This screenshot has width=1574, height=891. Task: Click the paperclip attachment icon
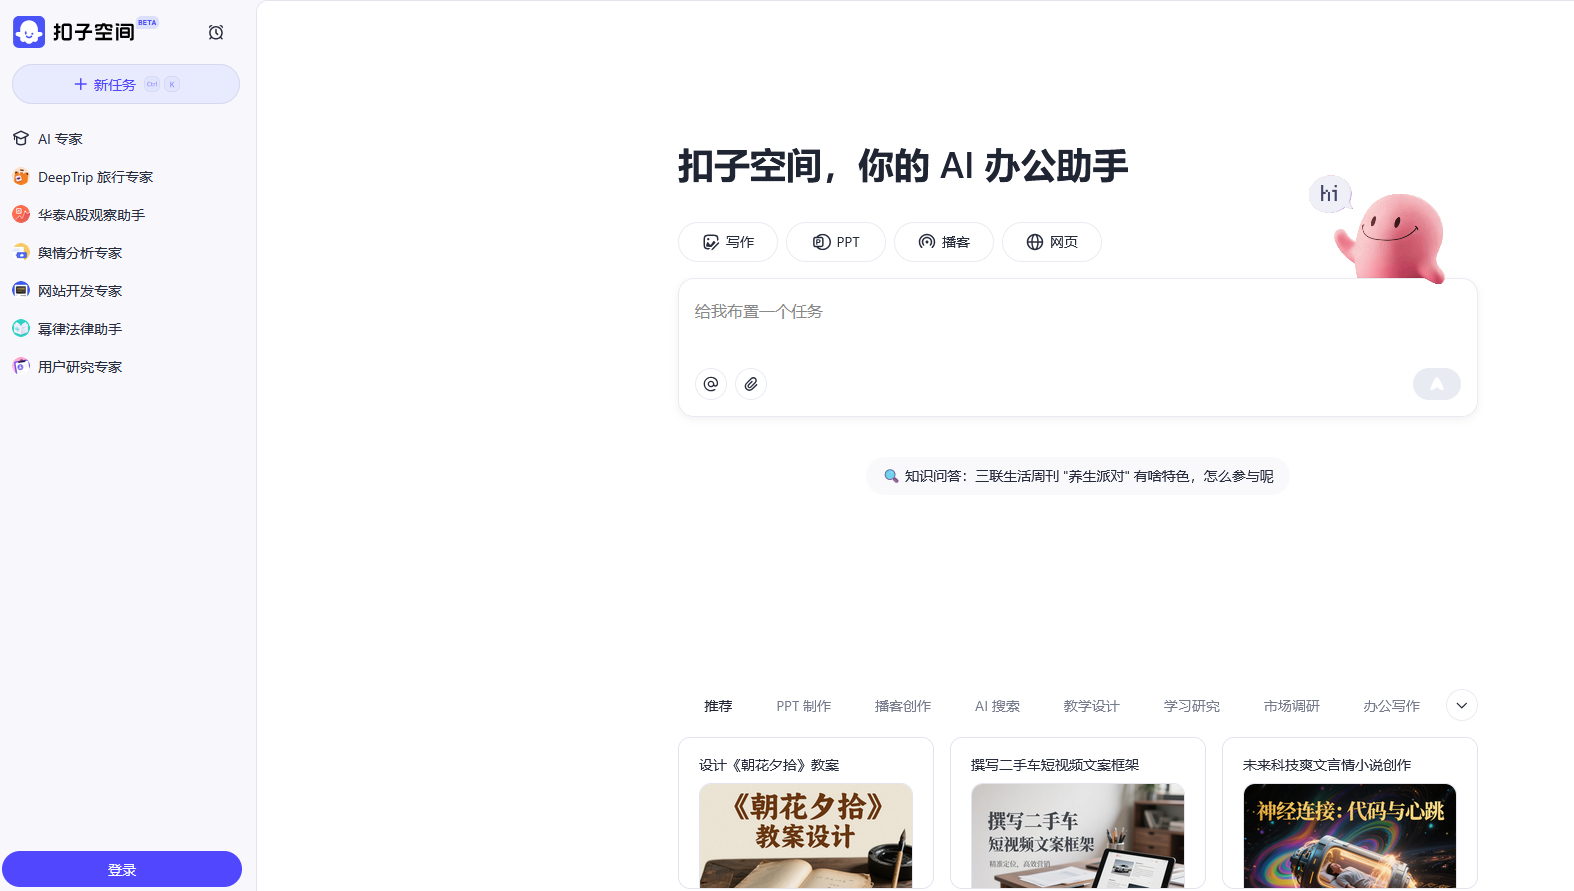tap(751, 384)
